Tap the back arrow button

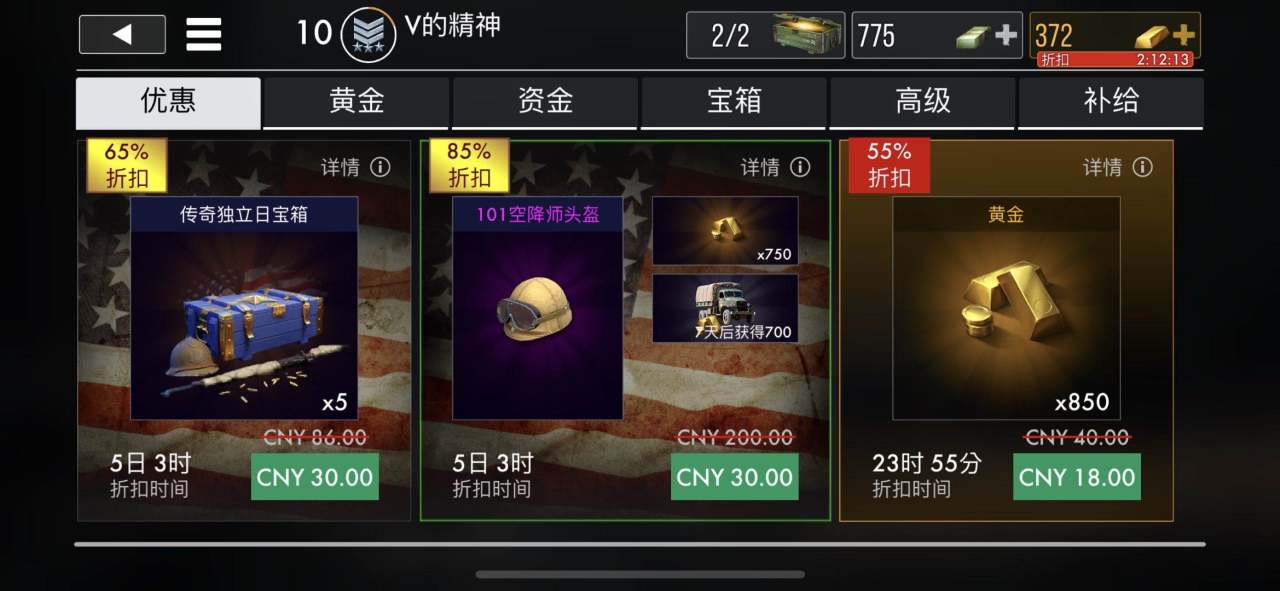coord(122,35)
